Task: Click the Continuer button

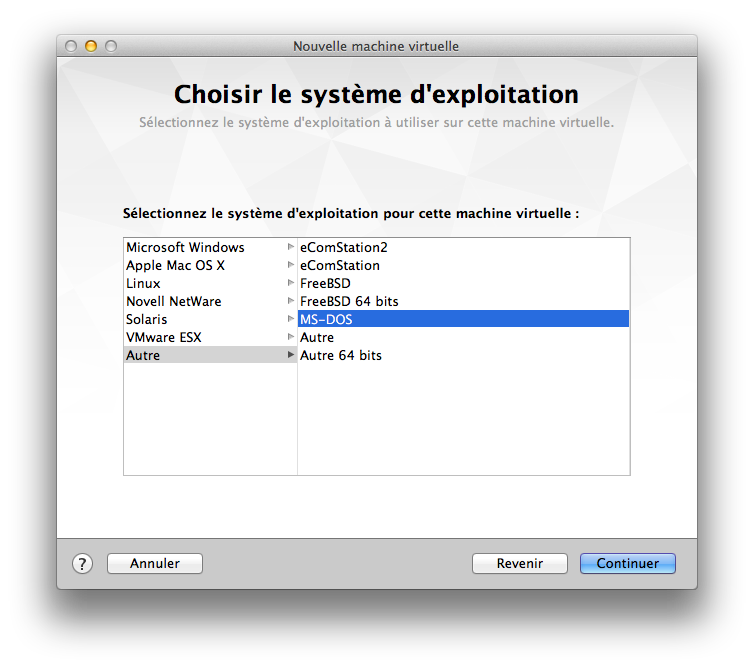Action: [x=628, y=563]
